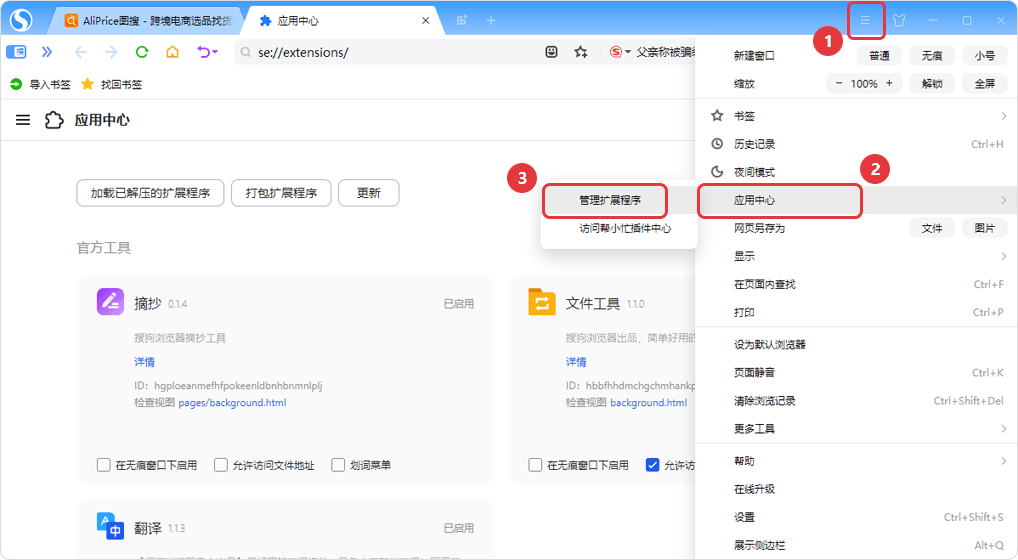Image resolution: width=1018 pixels, height=560 pixels.
Task: Open the pages/background.html link under 摘抄
Action: [x=232, y=403]
